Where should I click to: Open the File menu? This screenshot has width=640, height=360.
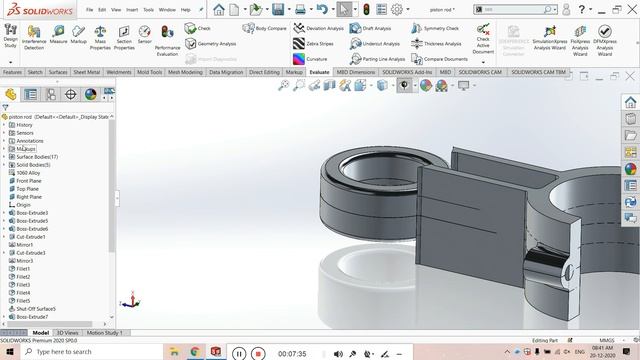pyautogui.click(x=89, y=9)
